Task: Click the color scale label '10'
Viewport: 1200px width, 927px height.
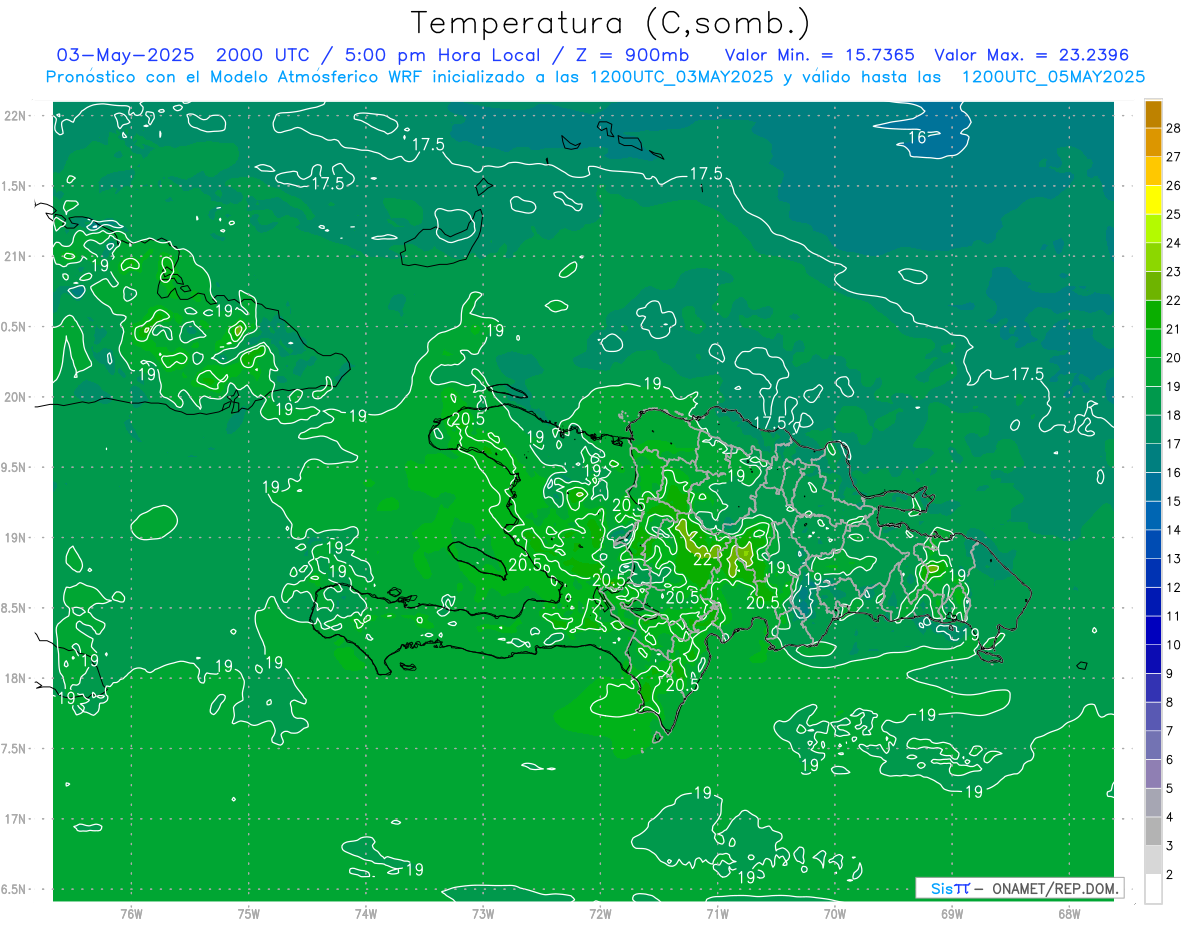Action: click(1174, 645)
